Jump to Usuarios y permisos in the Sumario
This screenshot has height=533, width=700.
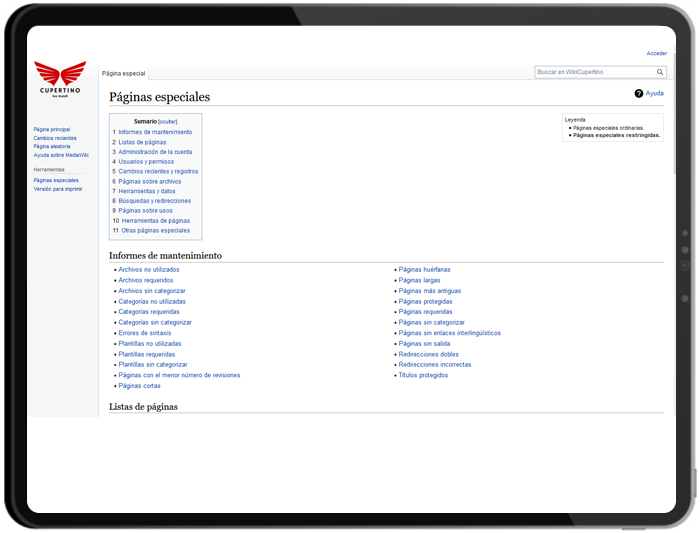pos(146,161)
